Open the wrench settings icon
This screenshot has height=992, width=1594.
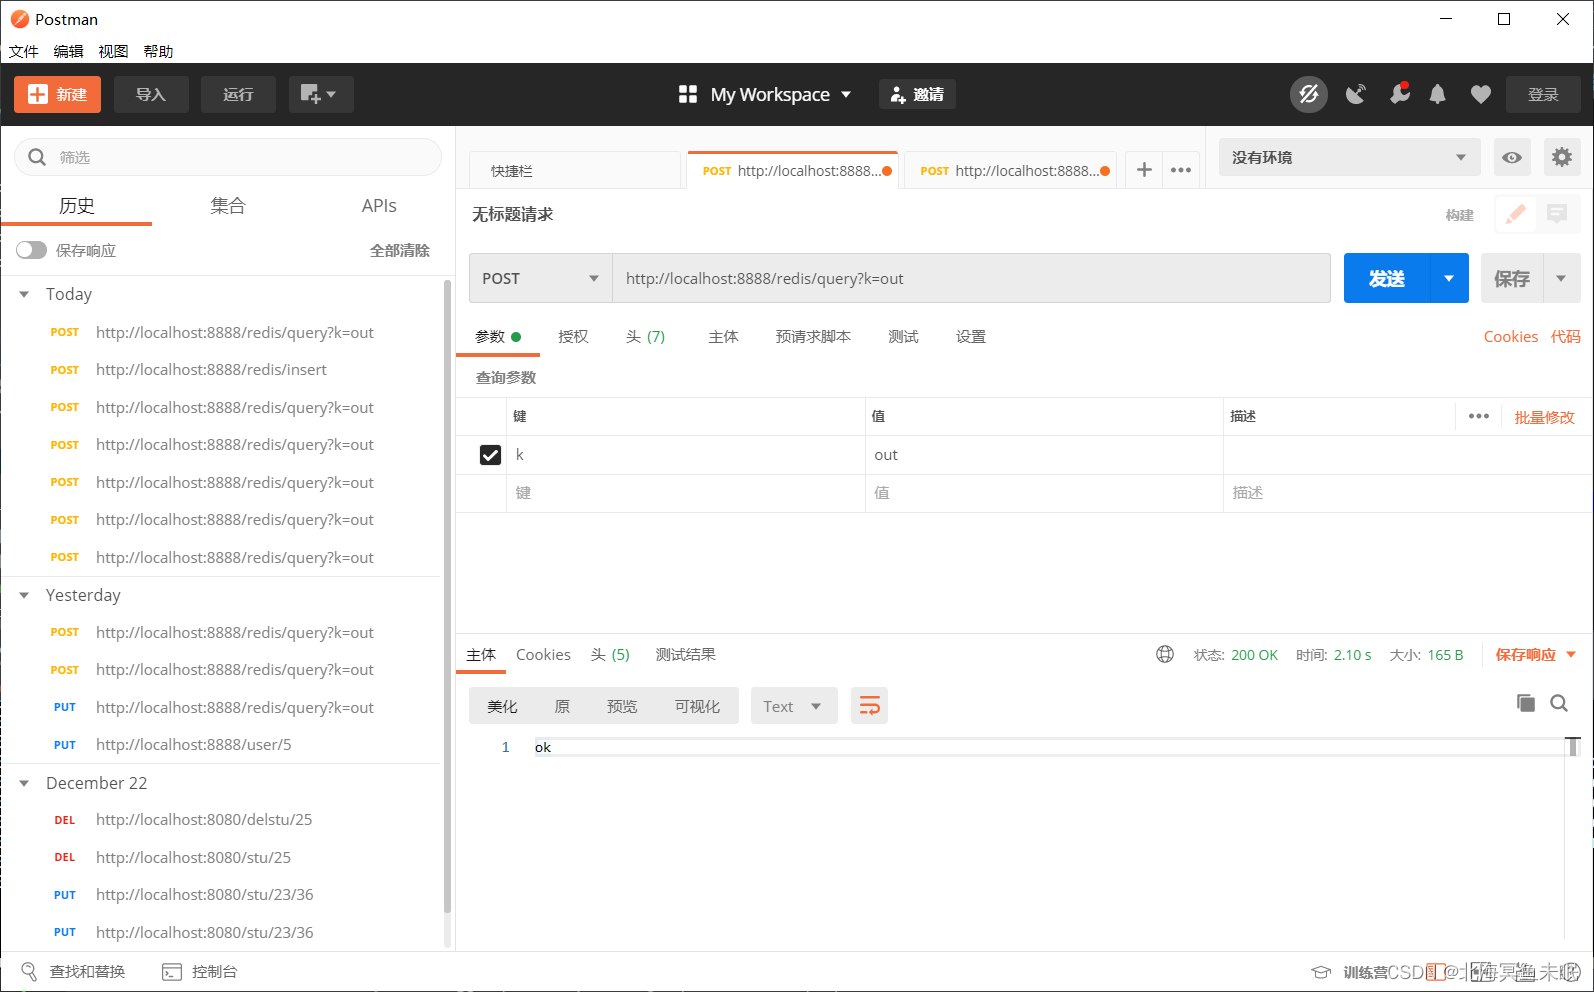(x=1399, y=94)
